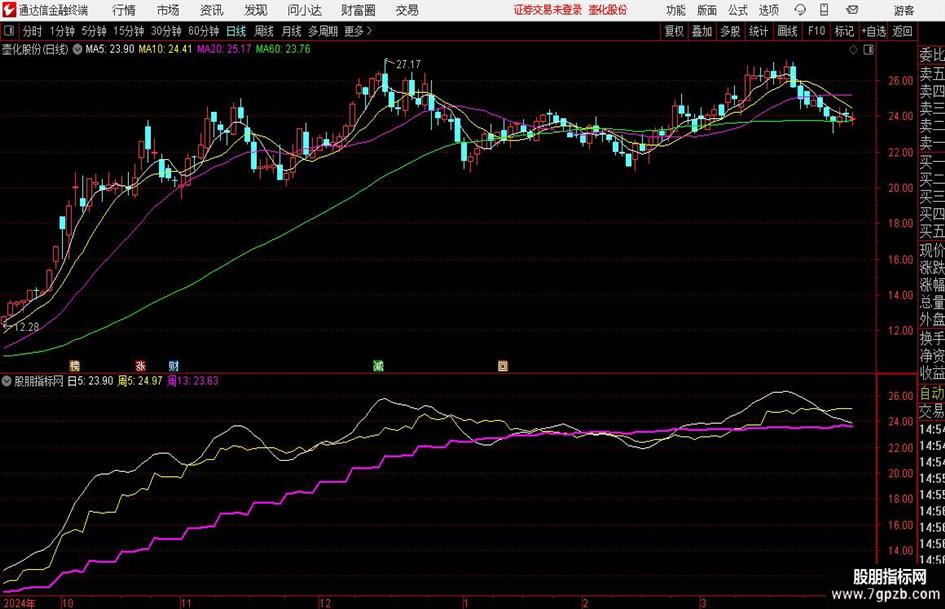945x609 pixels.
Task: Click the 27.17 high price label
Action: (x=409, y=64)
